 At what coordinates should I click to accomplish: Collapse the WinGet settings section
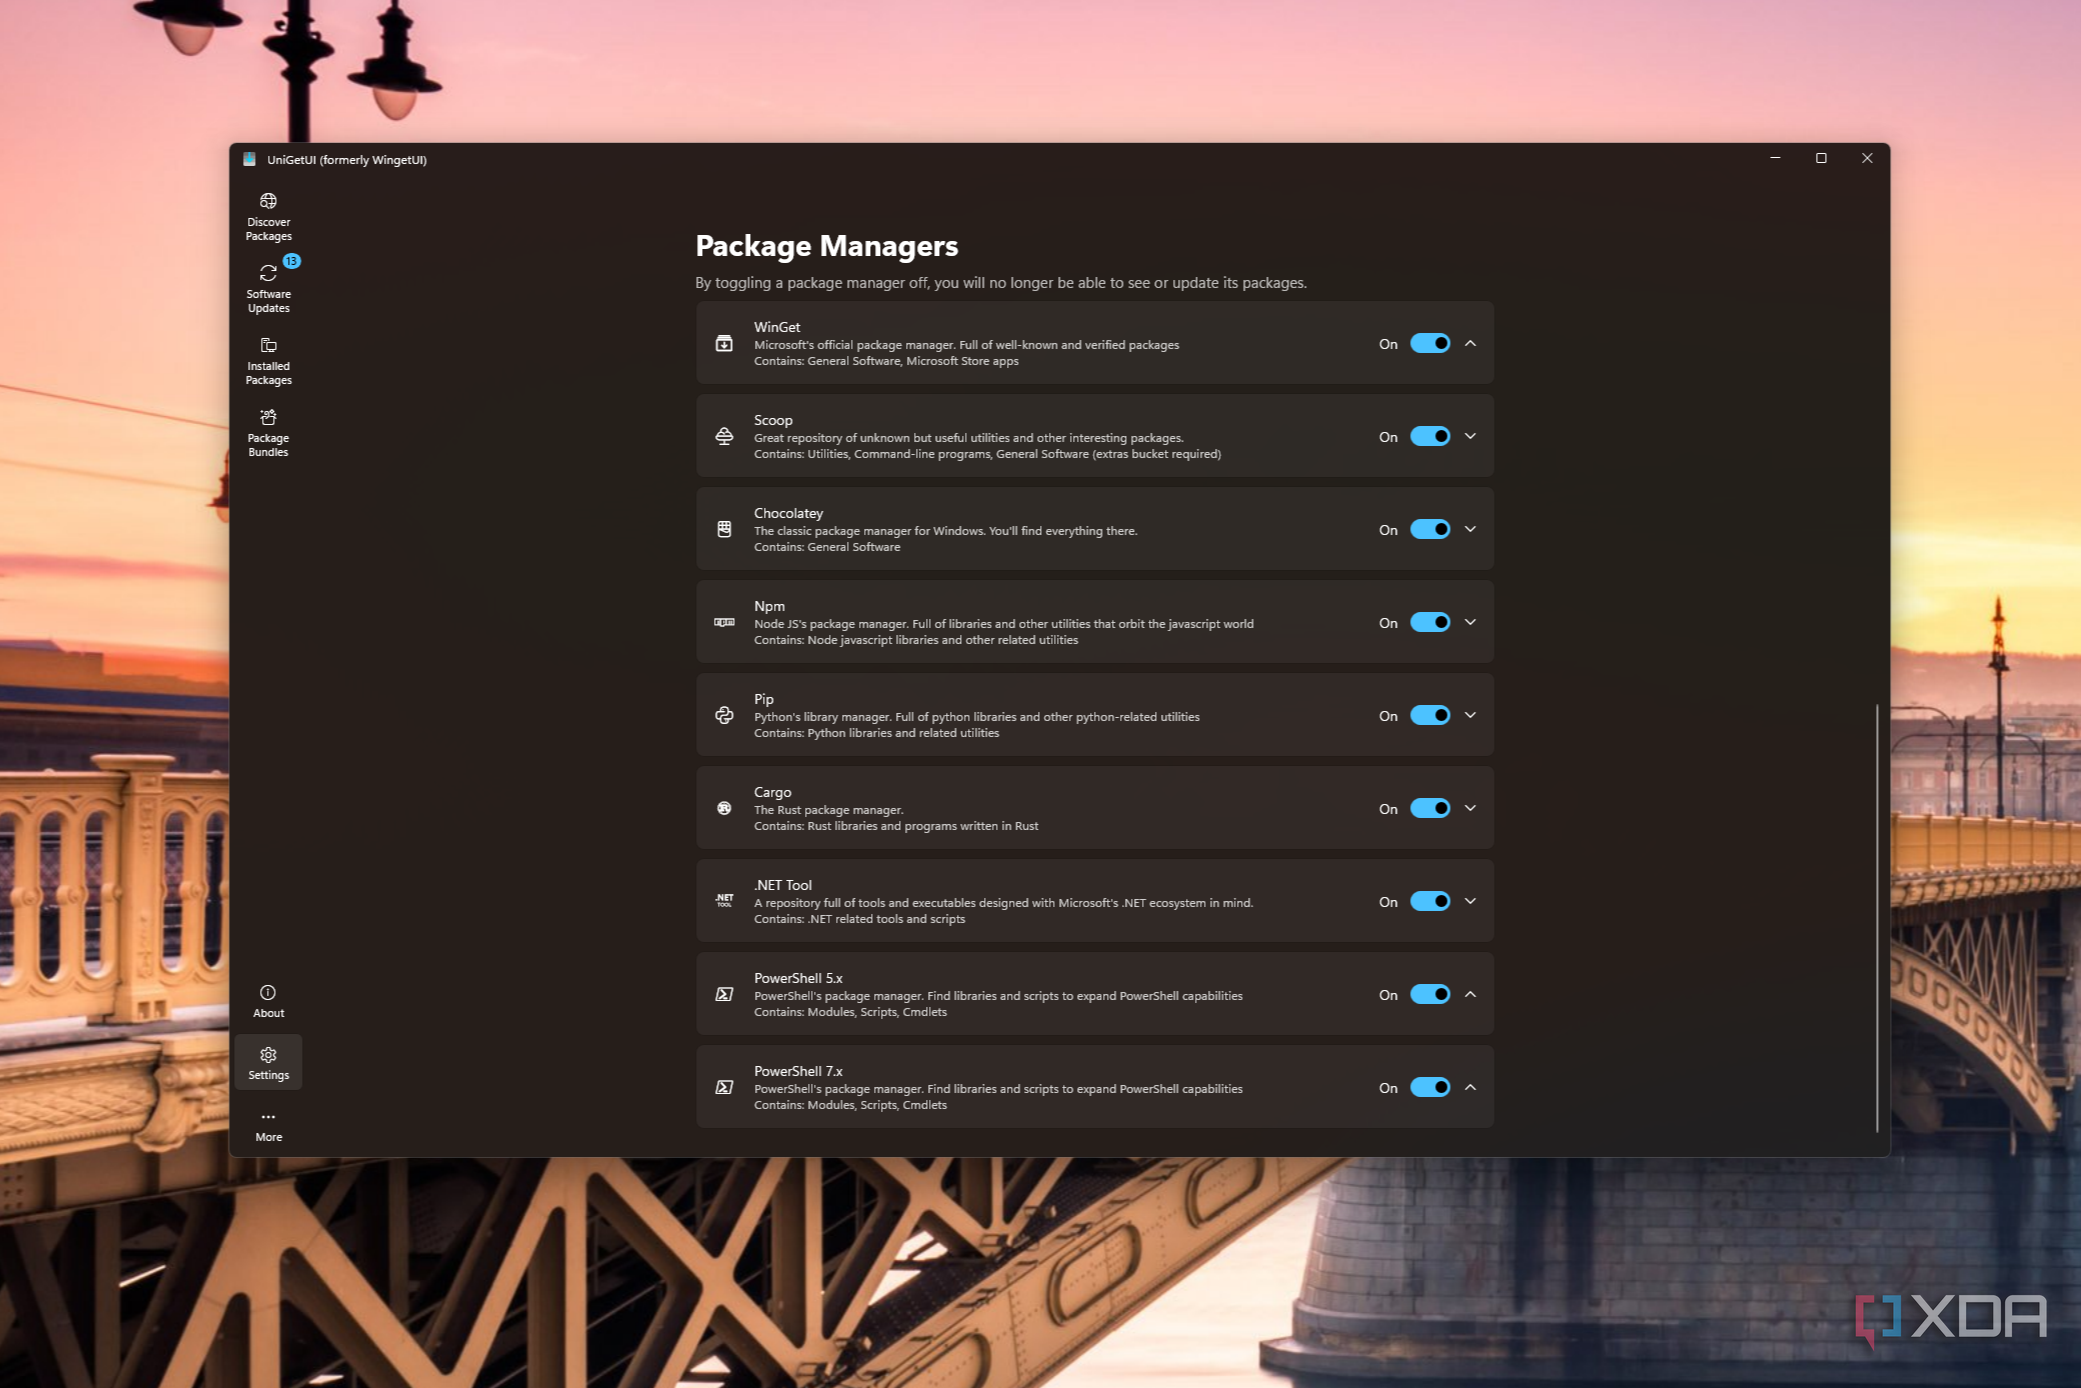point(1470,343)
